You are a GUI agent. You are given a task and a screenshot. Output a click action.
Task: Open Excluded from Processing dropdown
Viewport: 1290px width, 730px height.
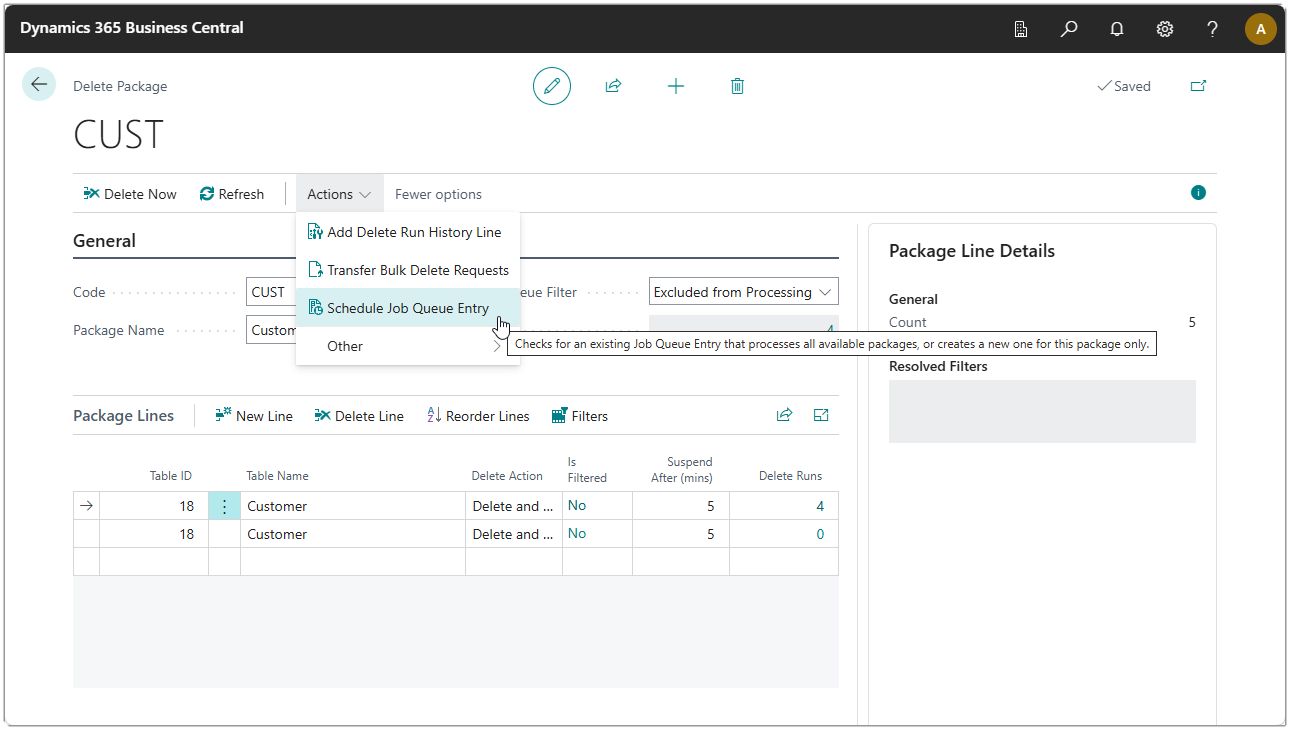743,292
